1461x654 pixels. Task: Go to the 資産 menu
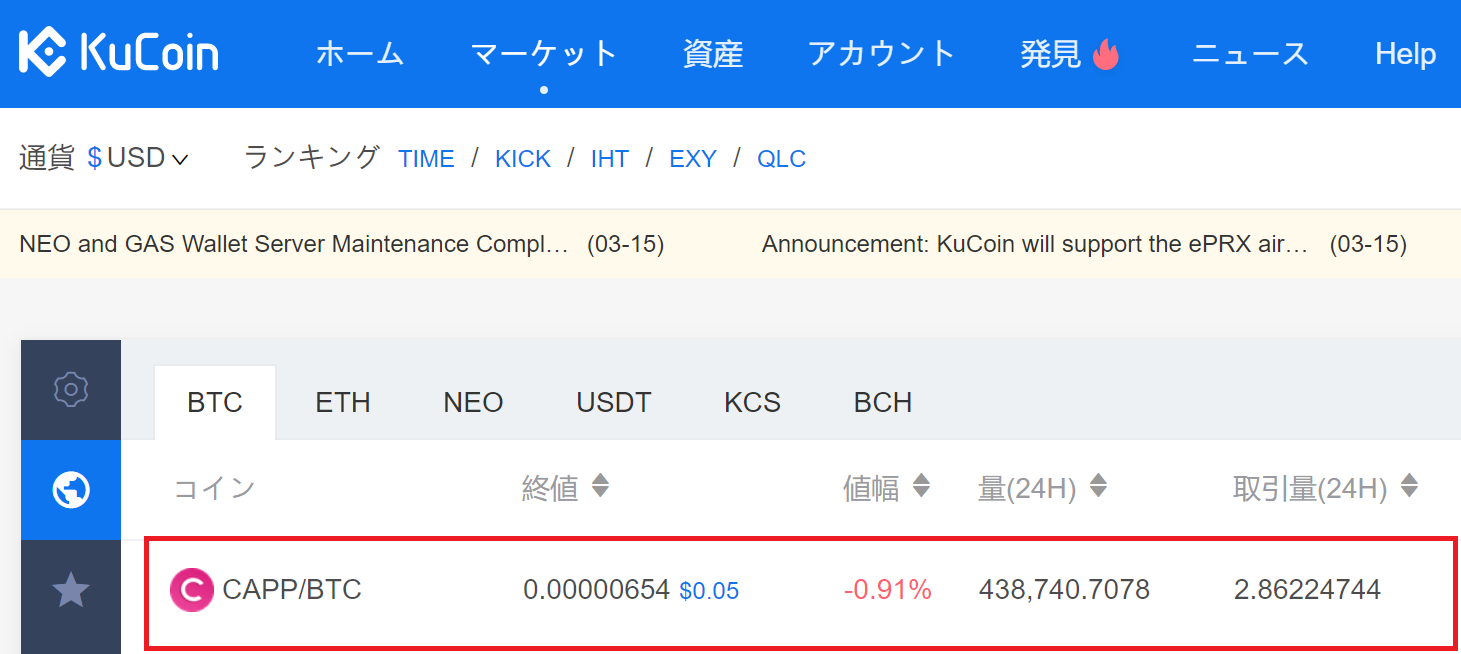713,54
